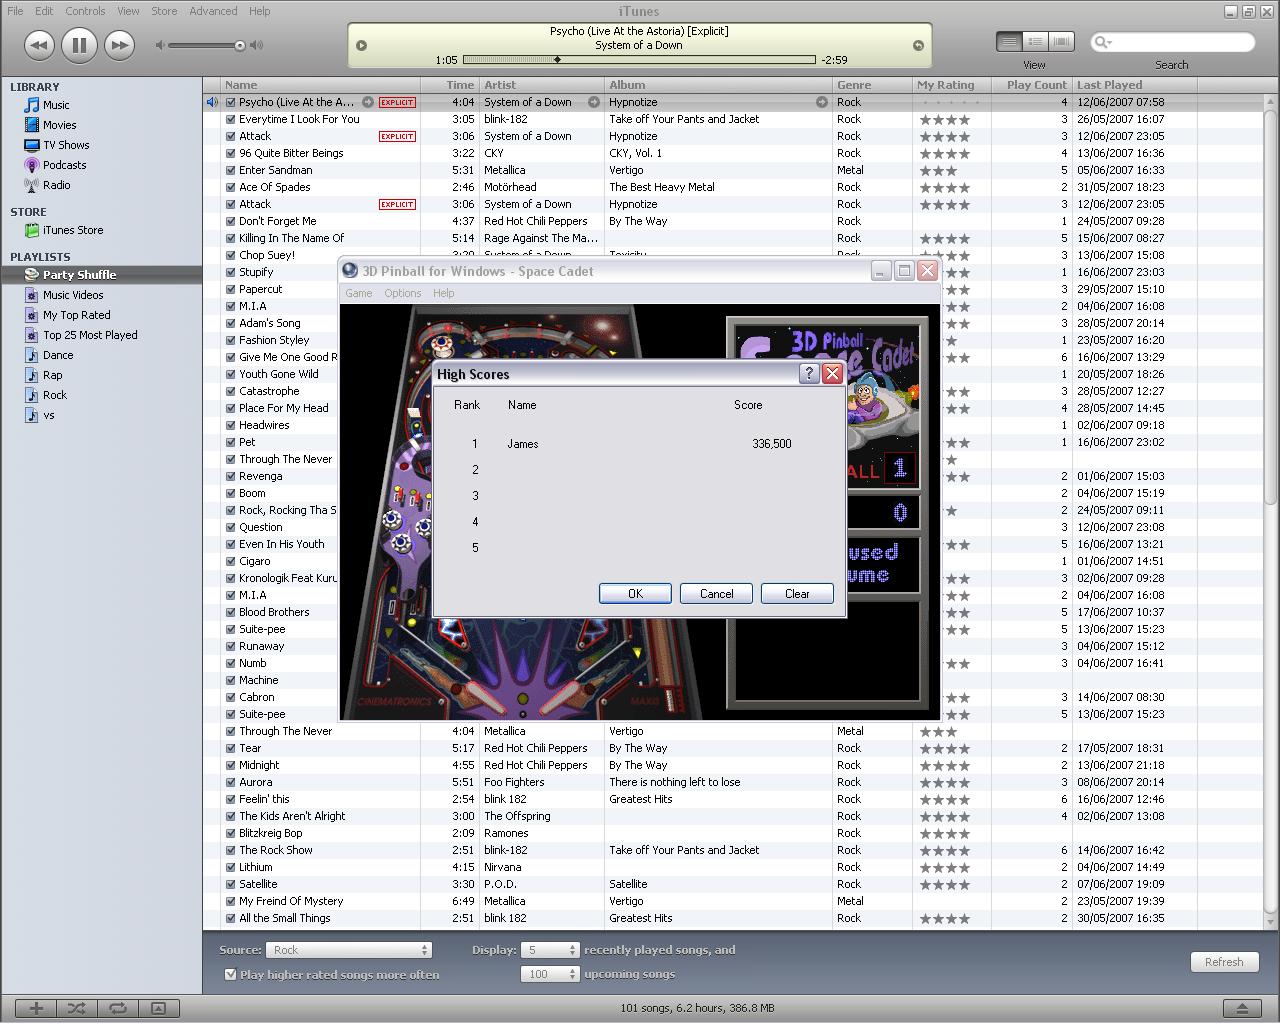Open Dance playlist
Viewport: 1280px width, 1024px height.
58,355
